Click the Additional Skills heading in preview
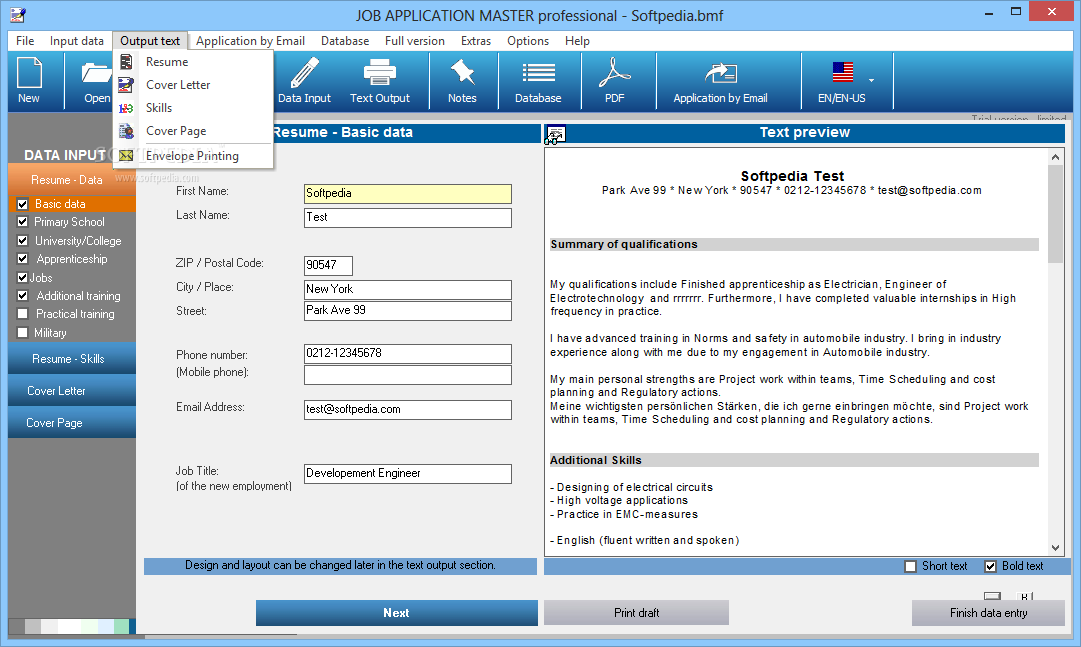 click(596, 460)
